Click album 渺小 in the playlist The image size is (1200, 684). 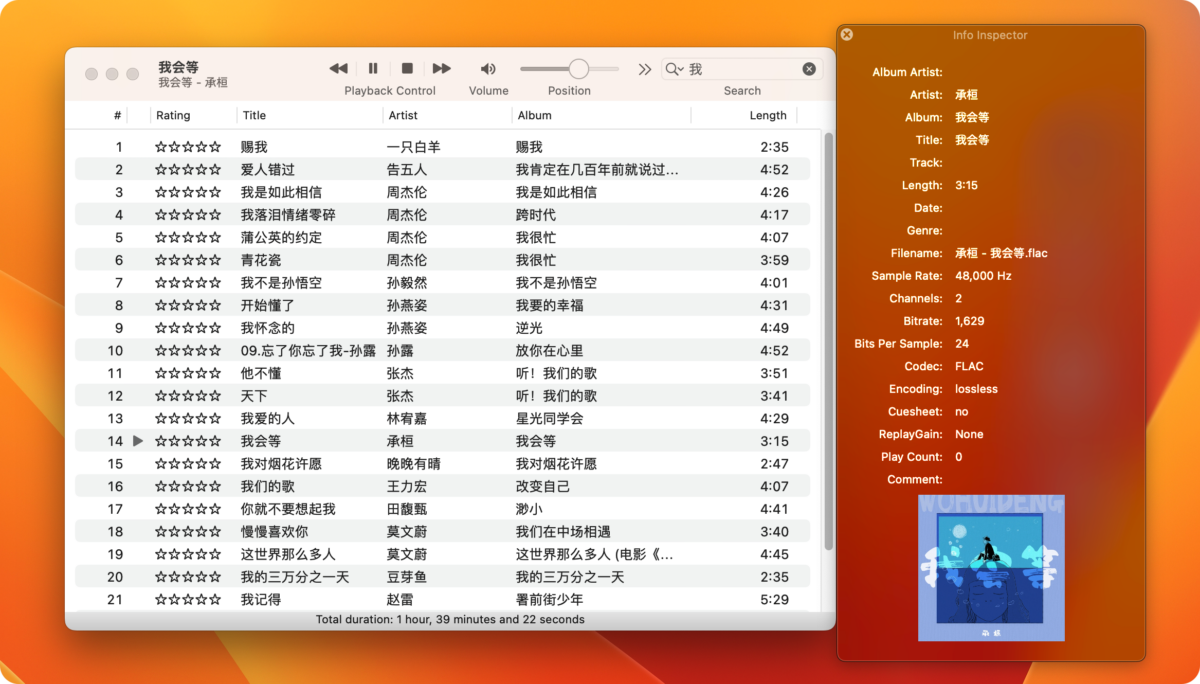[x=529, y=509]
